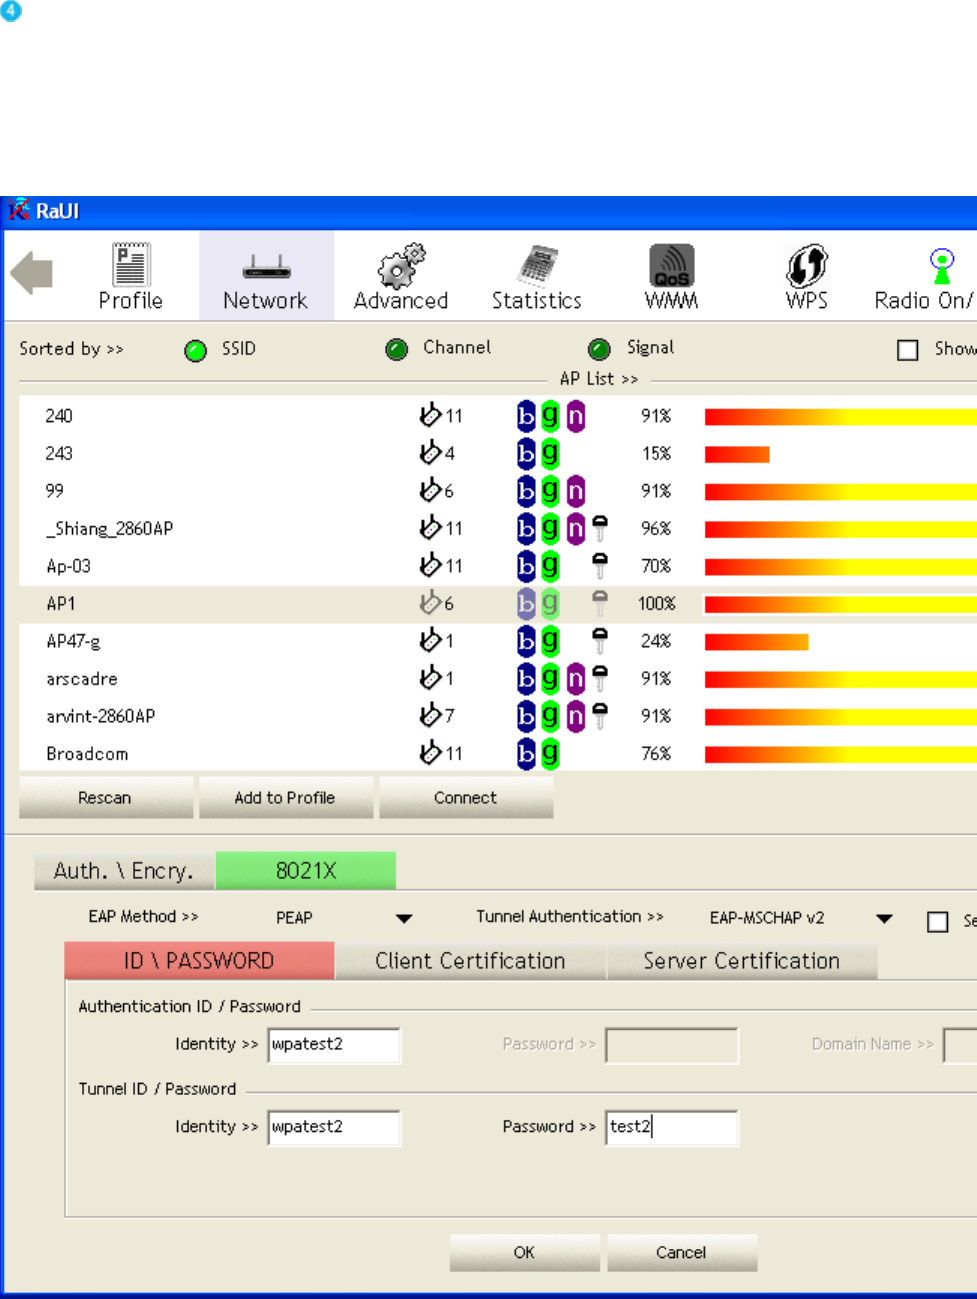Switch to Server Certification tab
This screenshot has height=1299, width=977.
click(x=741, y=961)
